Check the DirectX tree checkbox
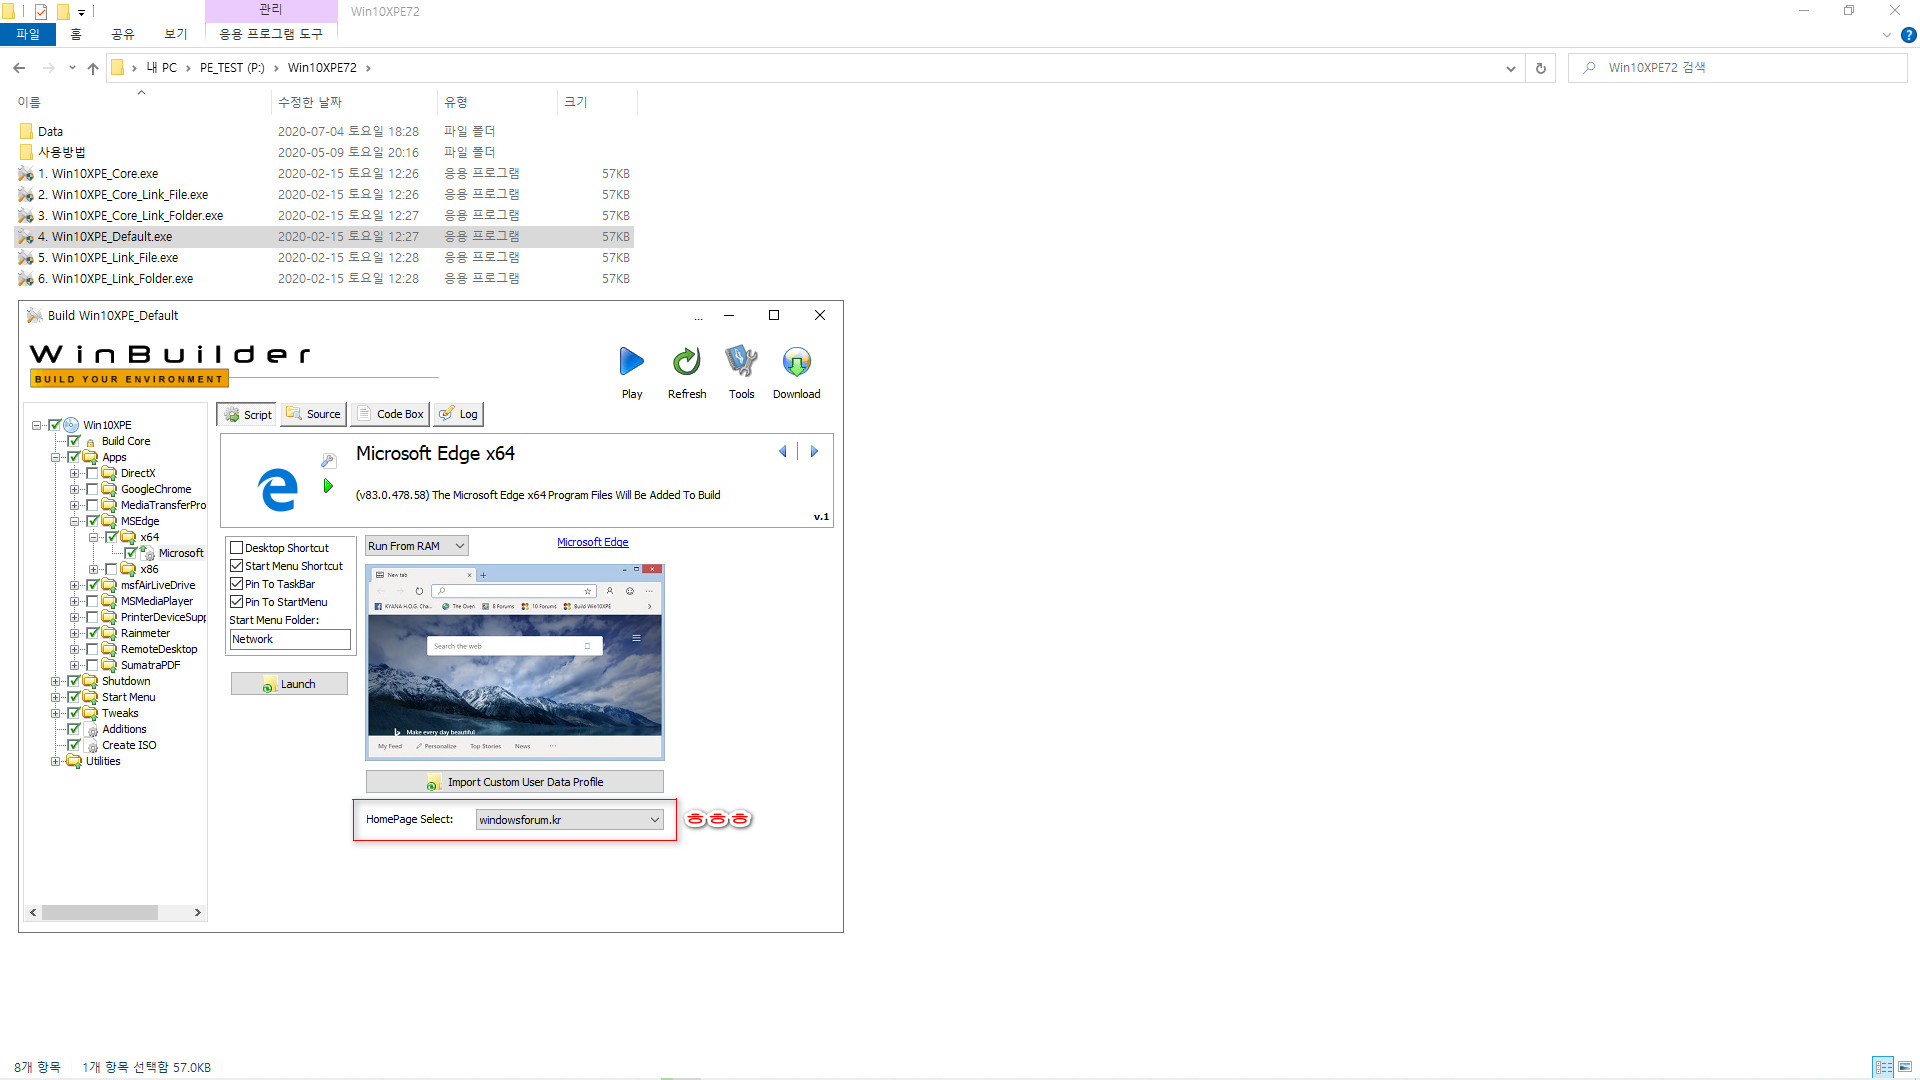This screenshot has width=1920, height=1080. point(92,473)
